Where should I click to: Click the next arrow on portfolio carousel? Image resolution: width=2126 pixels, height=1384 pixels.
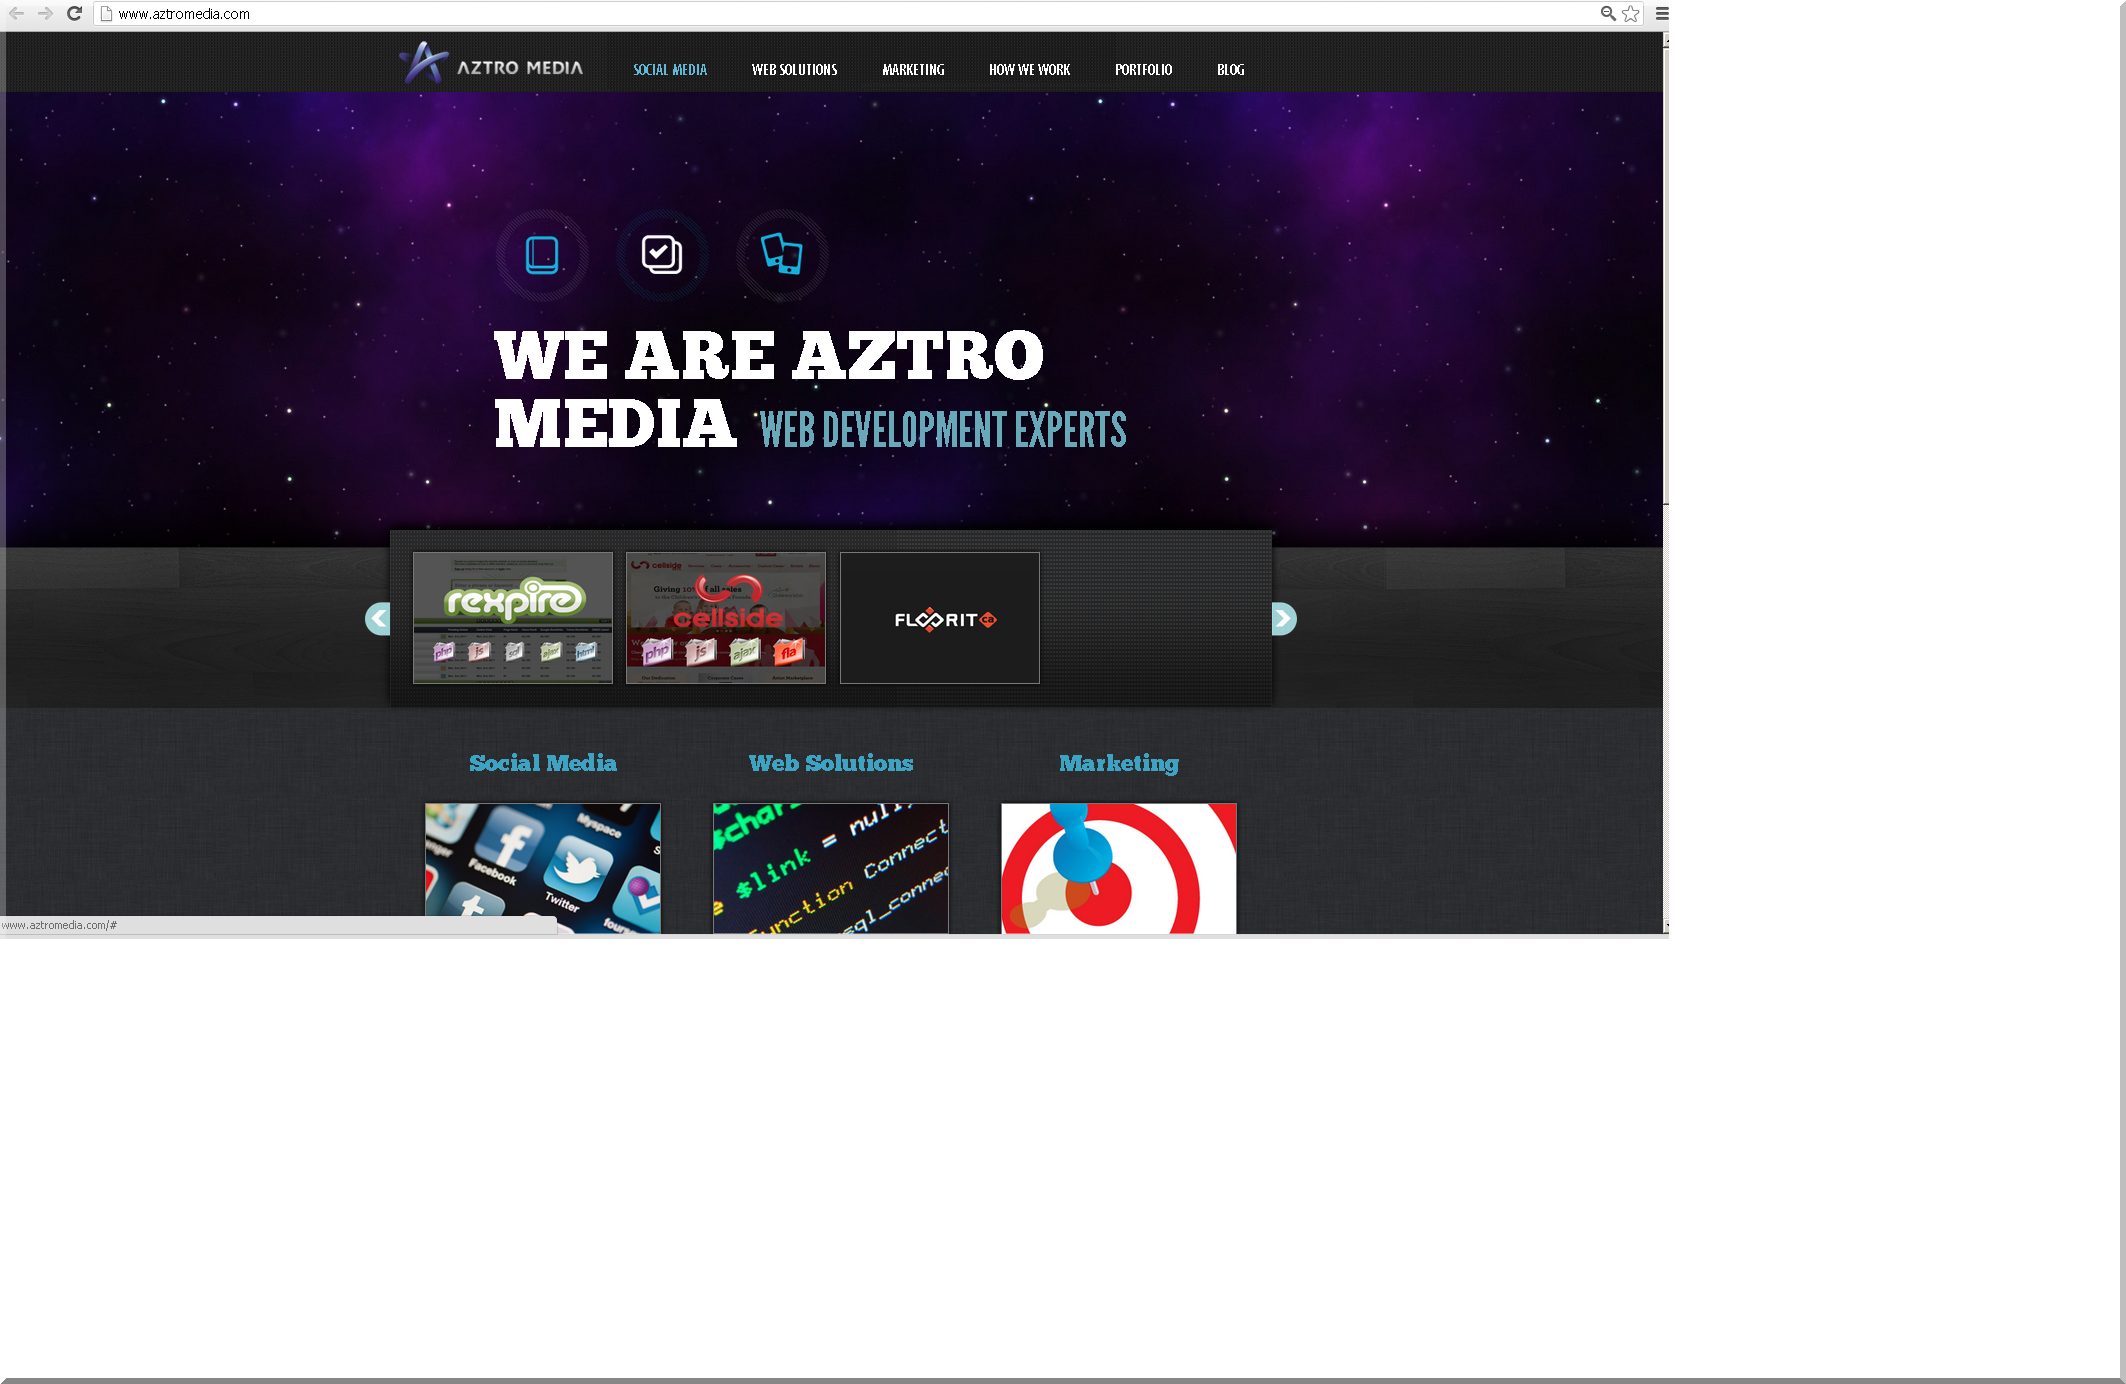[x=1284, y=619]
